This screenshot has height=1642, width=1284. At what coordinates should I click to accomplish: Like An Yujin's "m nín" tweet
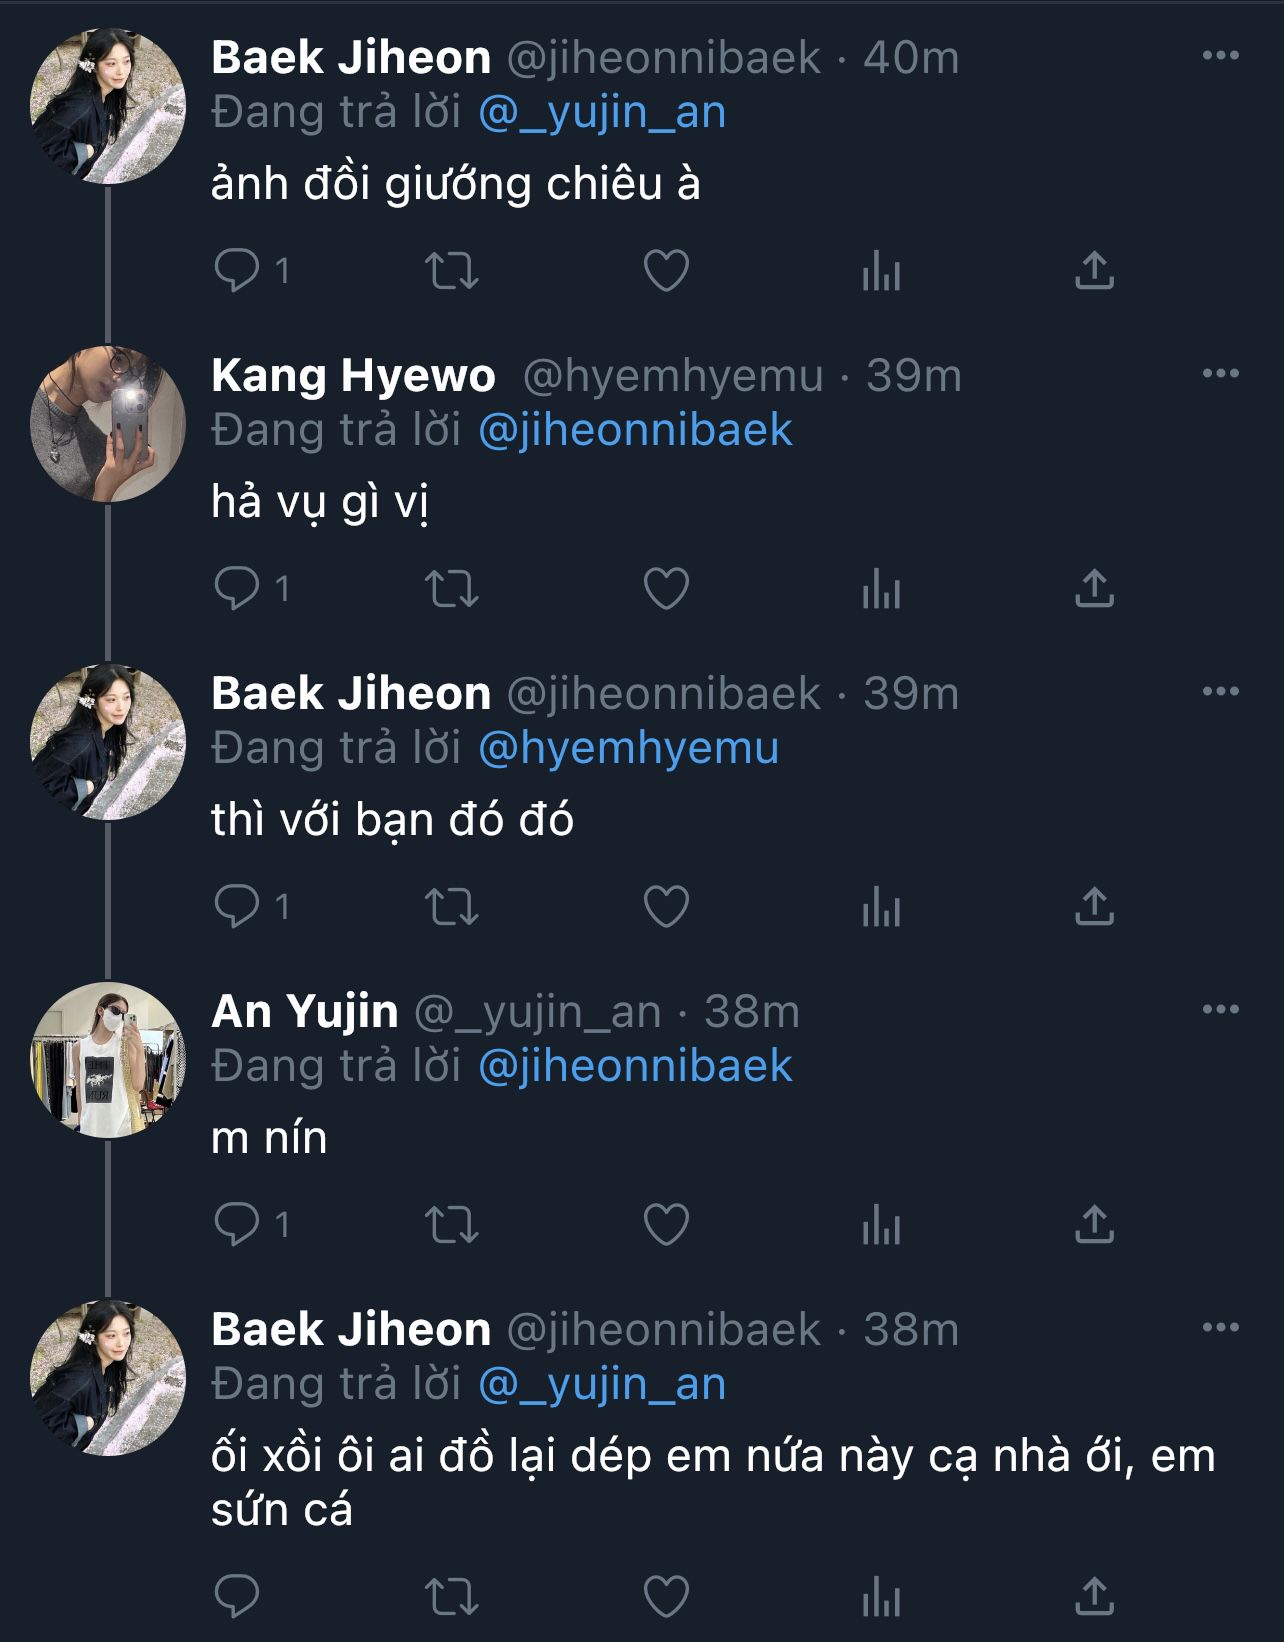click(x=666, y=1225)
